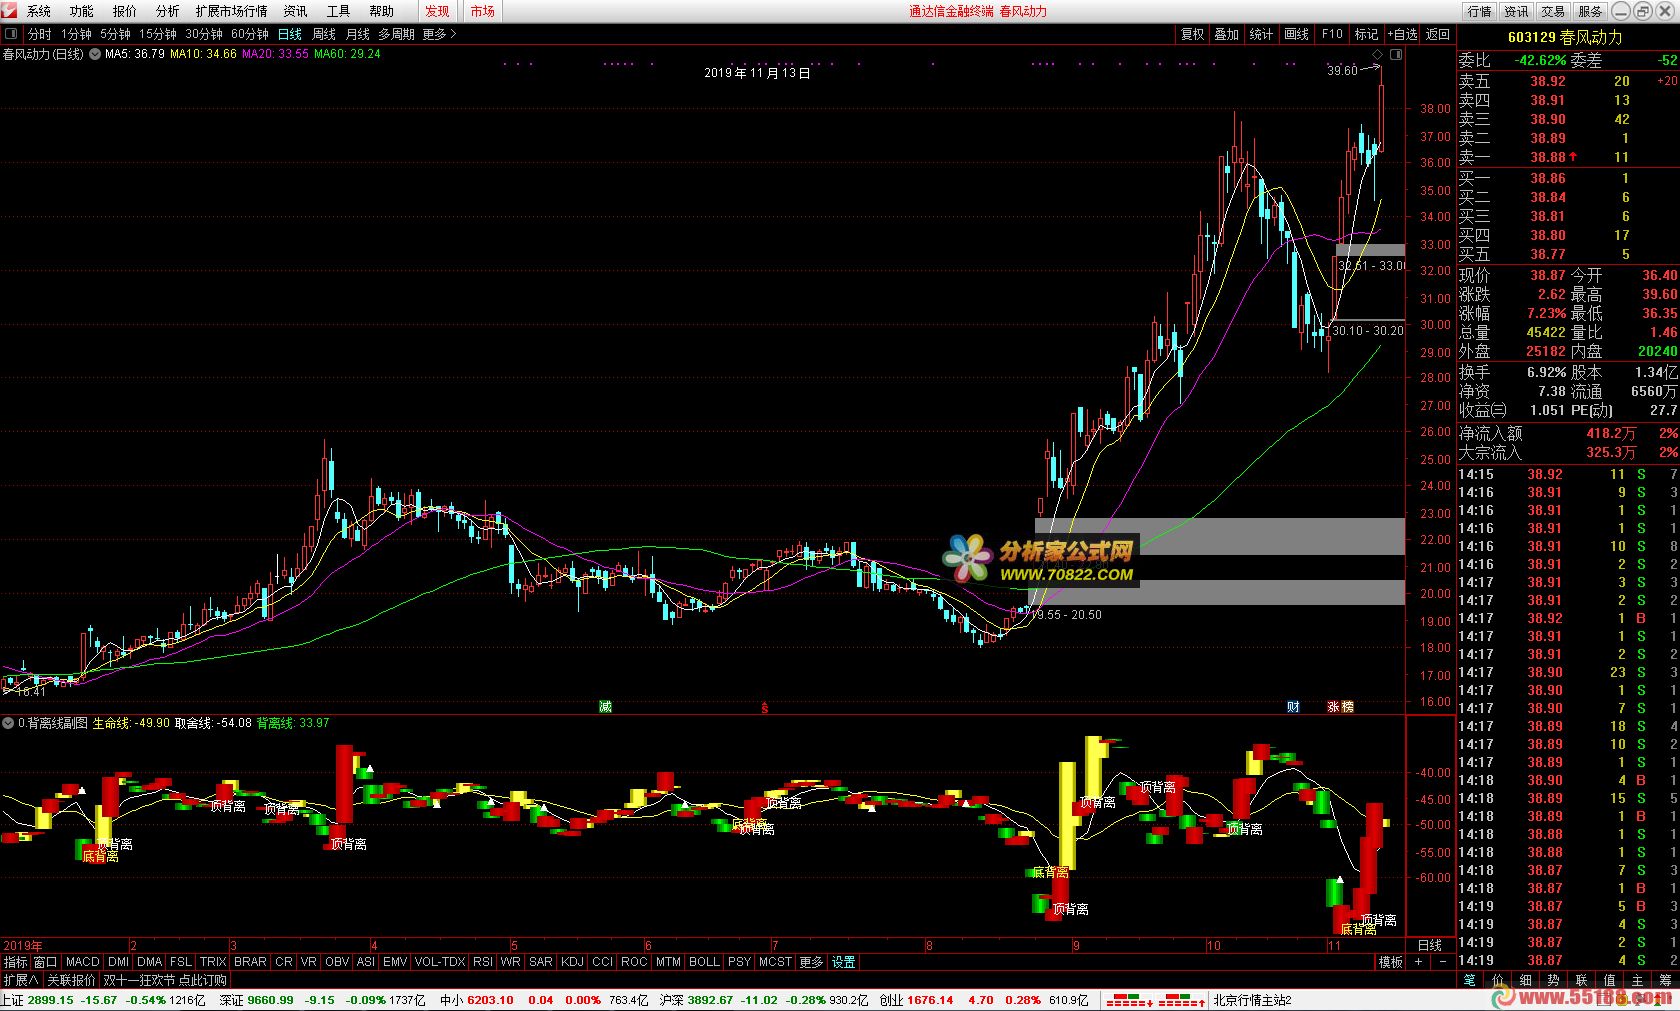Image resolution: width=1680 pixels, height=1011 pixels.
Task: Switch to the 行情 section
Action: [1480, 11]
